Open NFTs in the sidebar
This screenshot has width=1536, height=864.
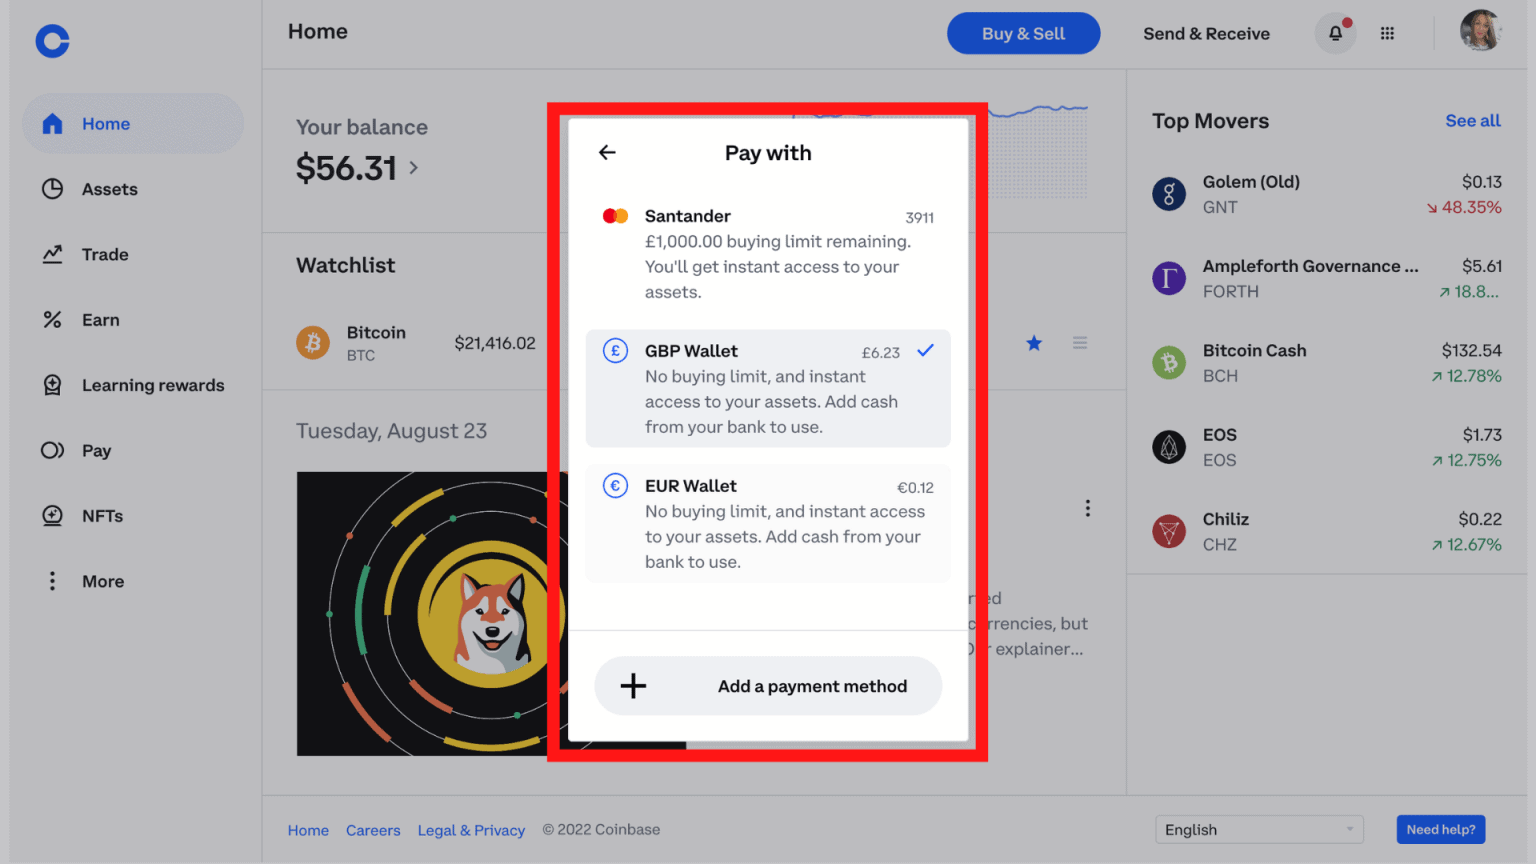click(x=133, y=516)
